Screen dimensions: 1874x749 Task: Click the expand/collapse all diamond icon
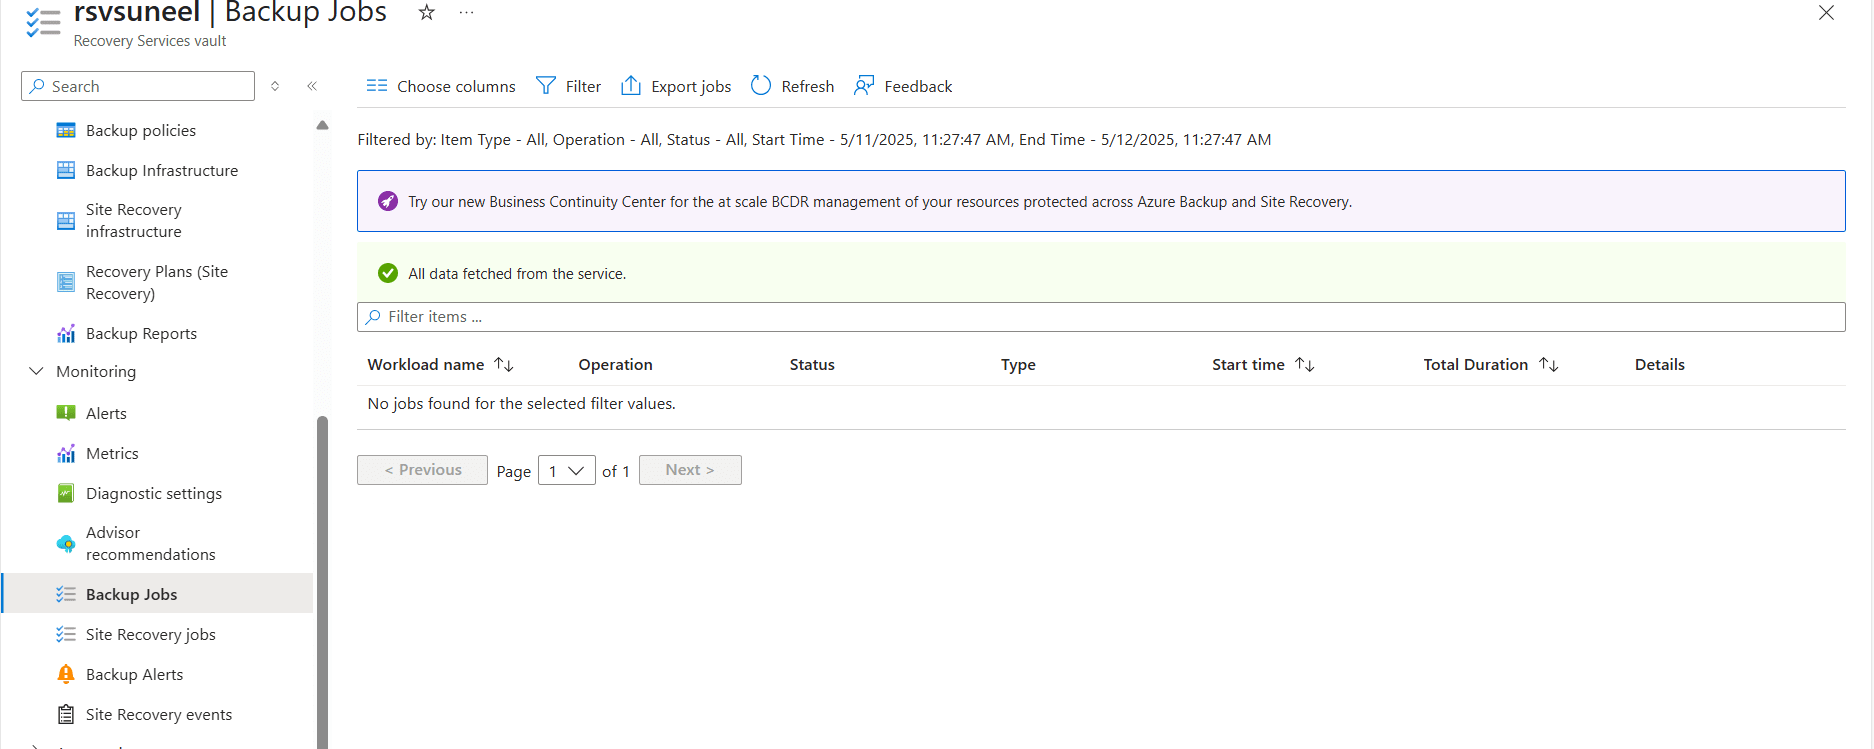coord(275,86)
